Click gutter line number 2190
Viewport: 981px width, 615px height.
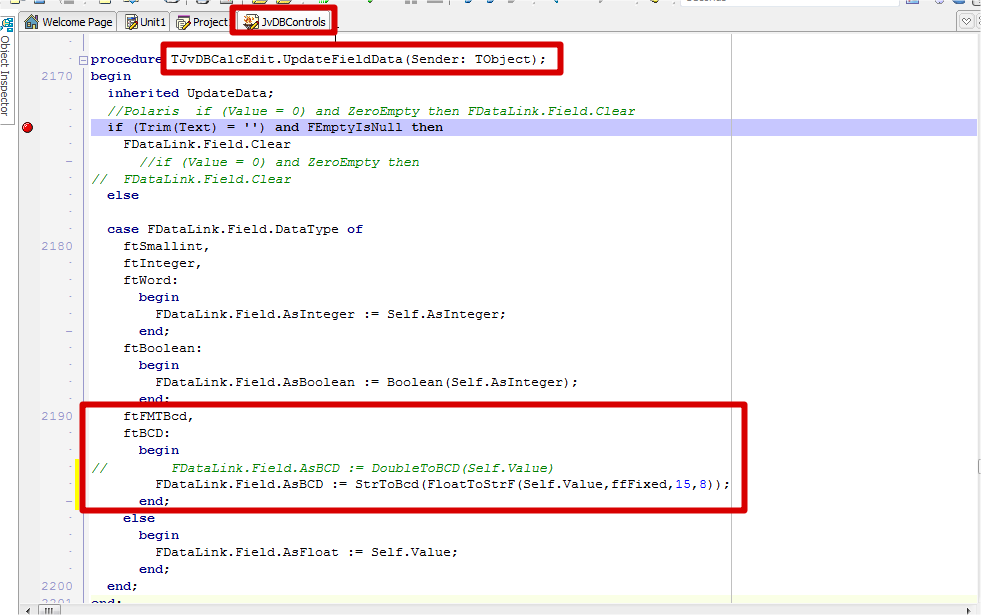(57, 416)
